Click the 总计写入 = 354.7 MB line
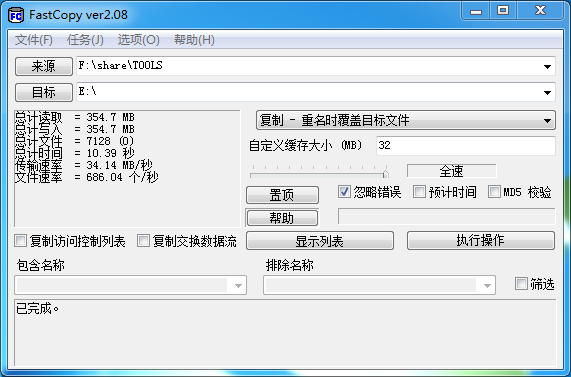Viewport: 571px width, 377px height. click(x=75, y=129)
